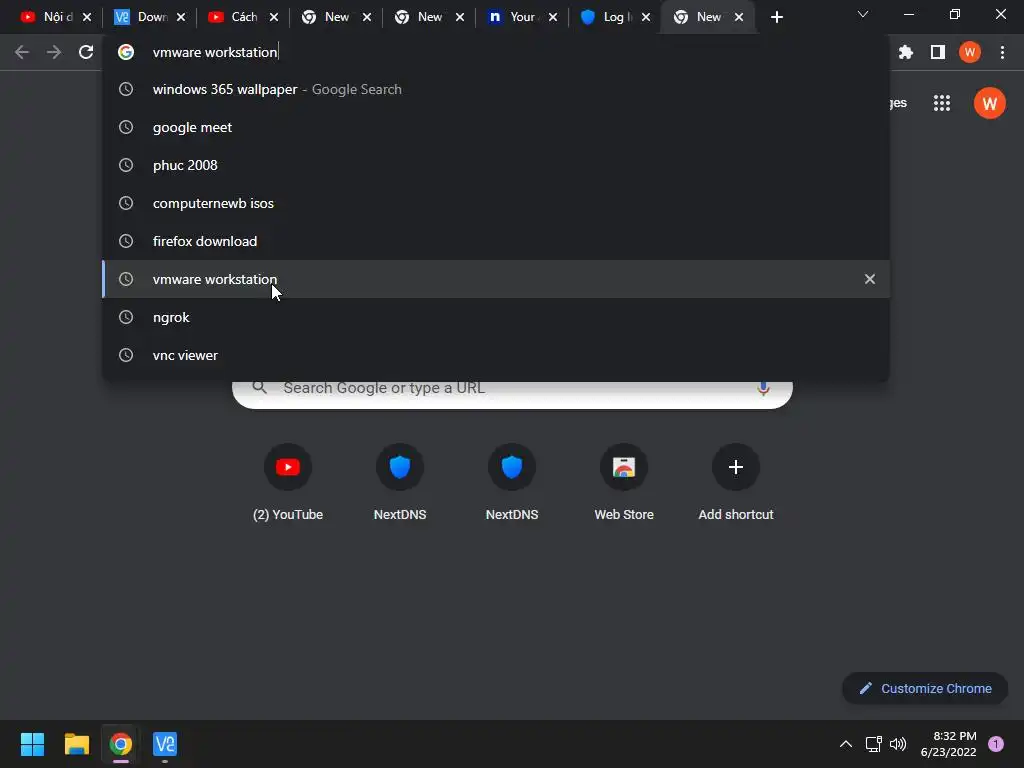Viewport: 1024px width, 768px height.
Task: Remove the vmware workstation suggestion
Action: click(x=870, y=280)
